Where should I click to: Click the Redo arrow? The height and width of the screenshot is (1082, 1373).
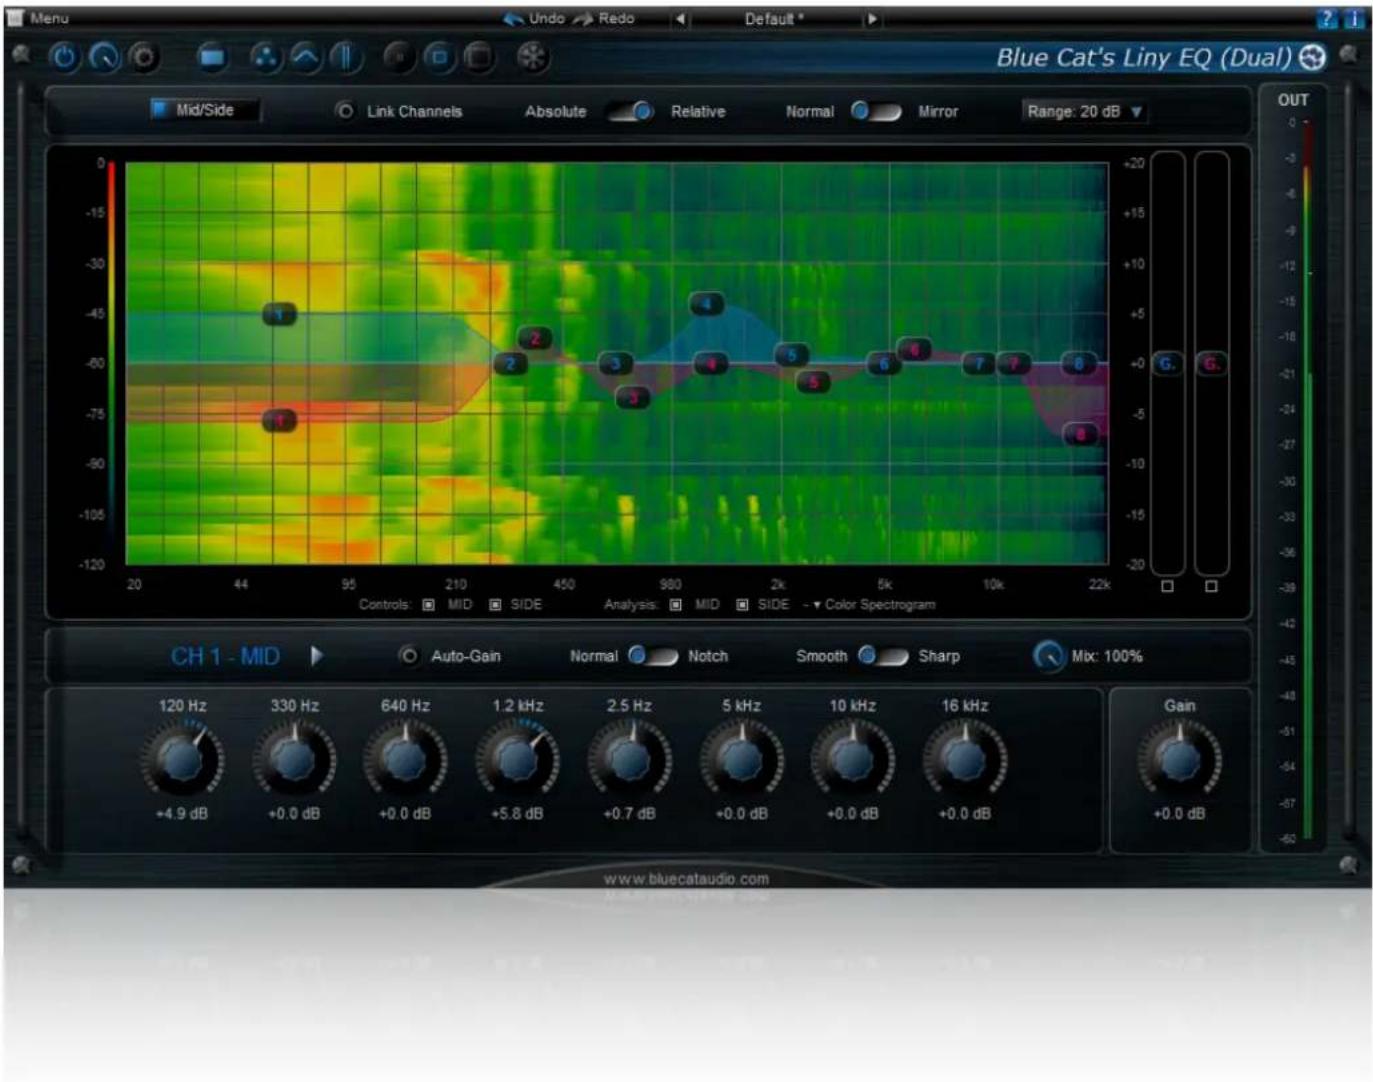(584, 19)
